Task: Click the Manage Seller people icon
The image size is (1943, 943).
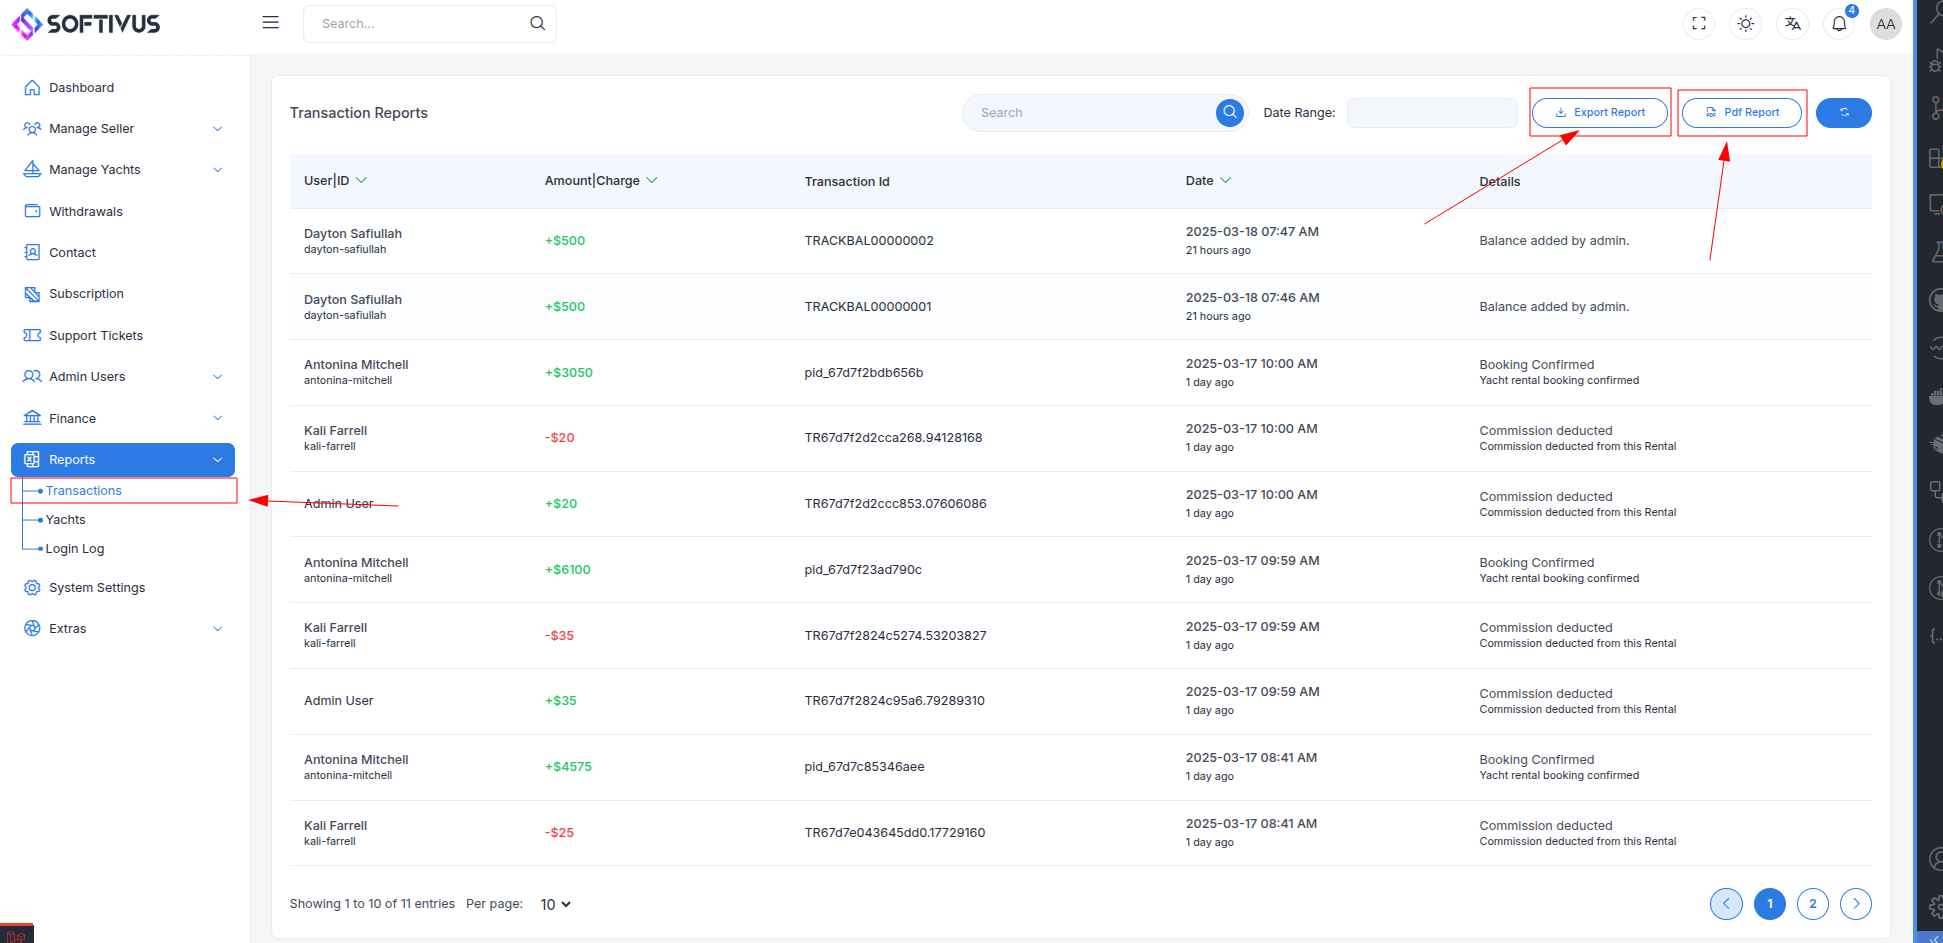Action: tap(32, 128)
